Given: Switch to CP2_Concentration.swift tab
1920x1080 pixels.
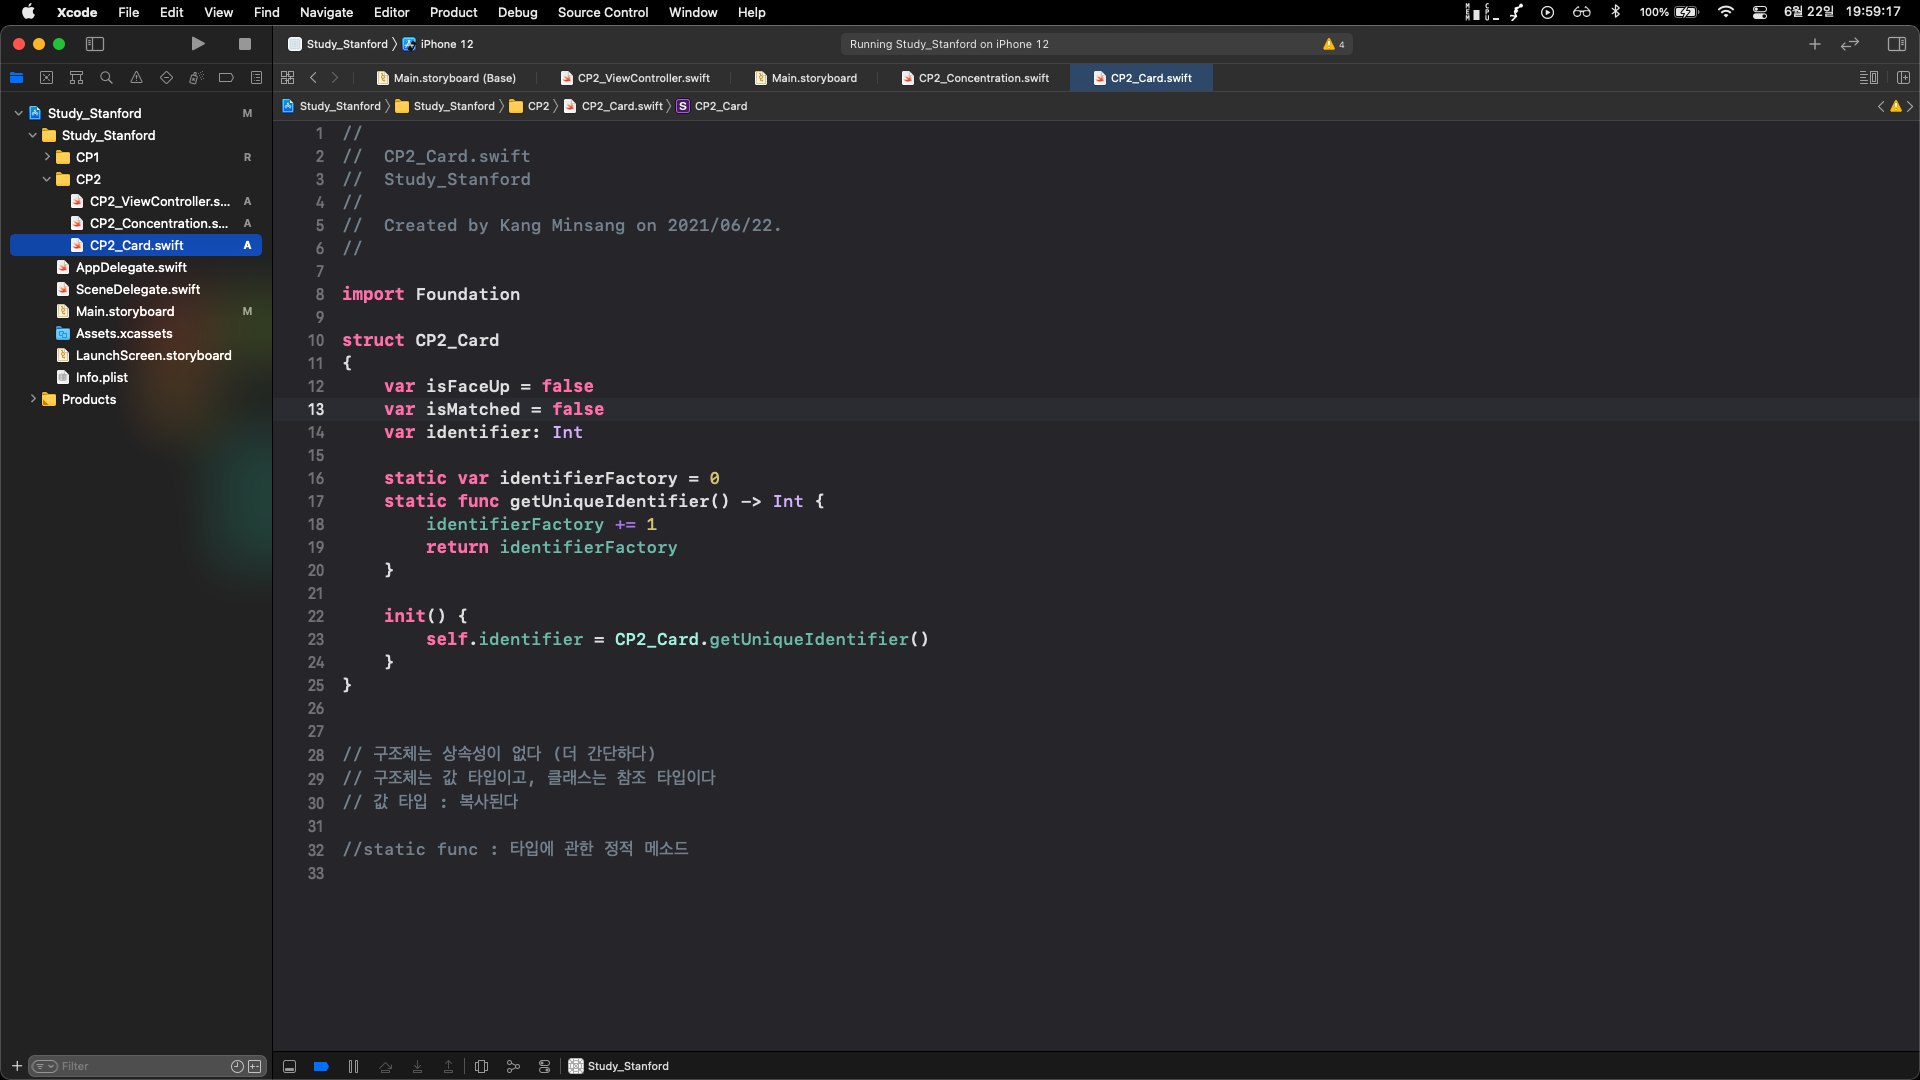Looking at the screenshot, I should point(983,78).
